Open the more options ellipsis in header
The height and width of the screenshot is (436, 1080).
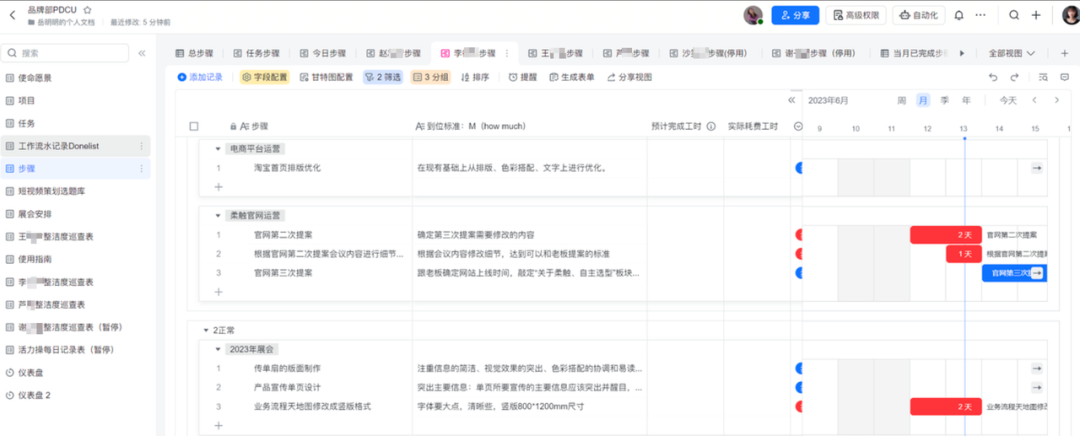(x=981, y=15)
